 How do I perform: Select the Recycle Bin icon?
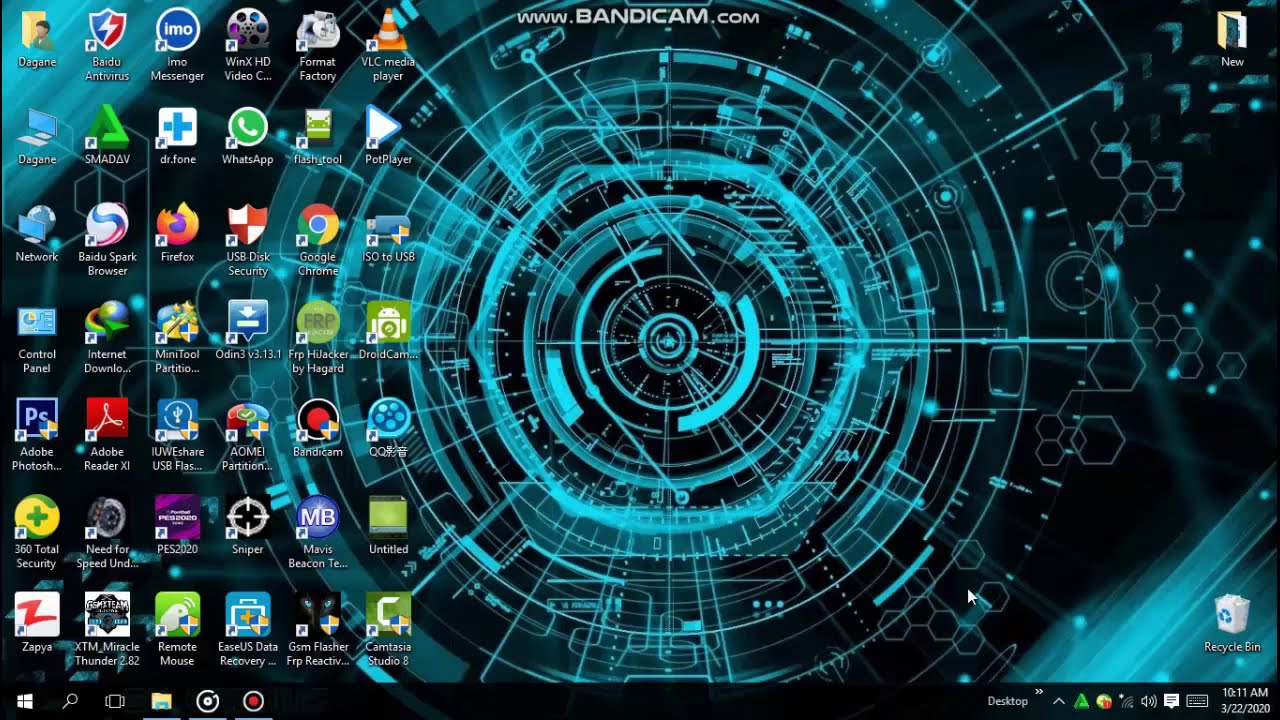(x=1232, y=623)
